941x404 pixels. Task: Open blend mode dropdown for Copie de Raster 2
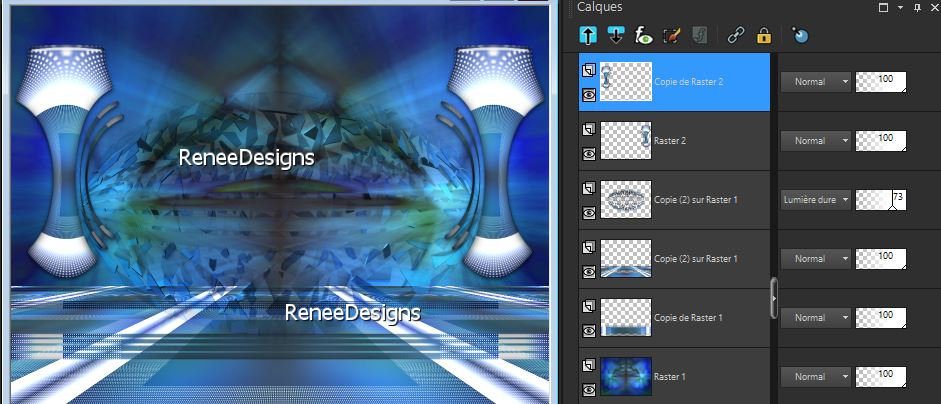(x=816, y=82)
